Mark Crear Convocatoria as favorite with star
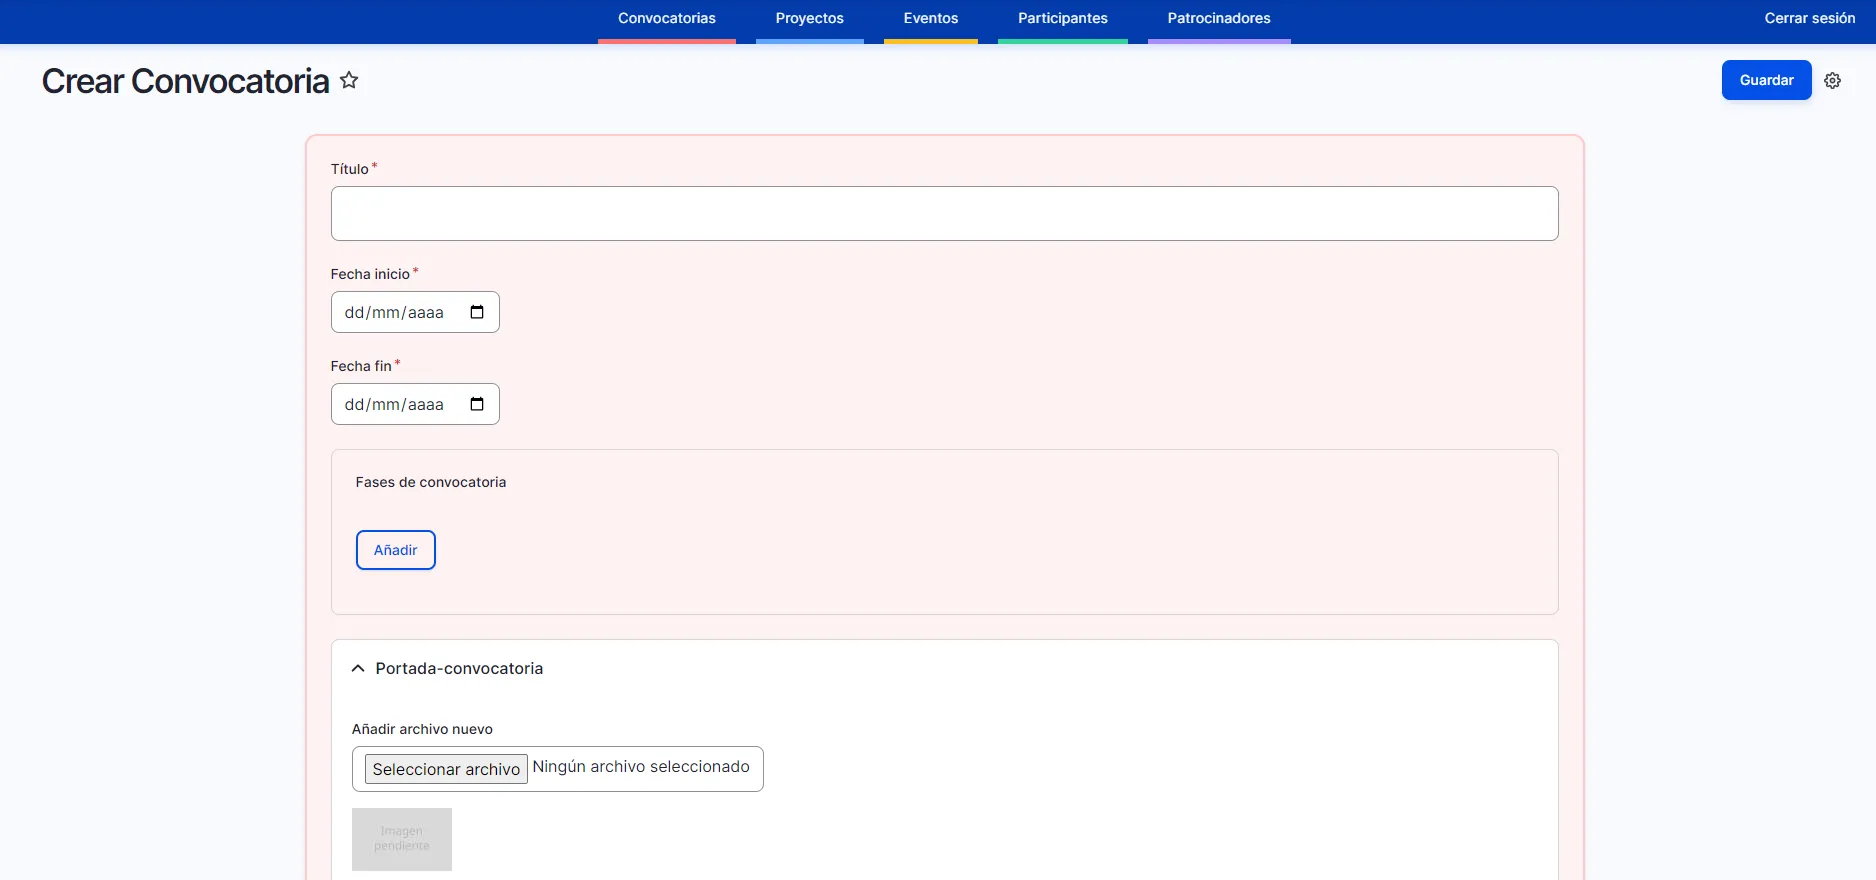The height and width of the screenshot is (880, 1876). click(x=349, y=80)
